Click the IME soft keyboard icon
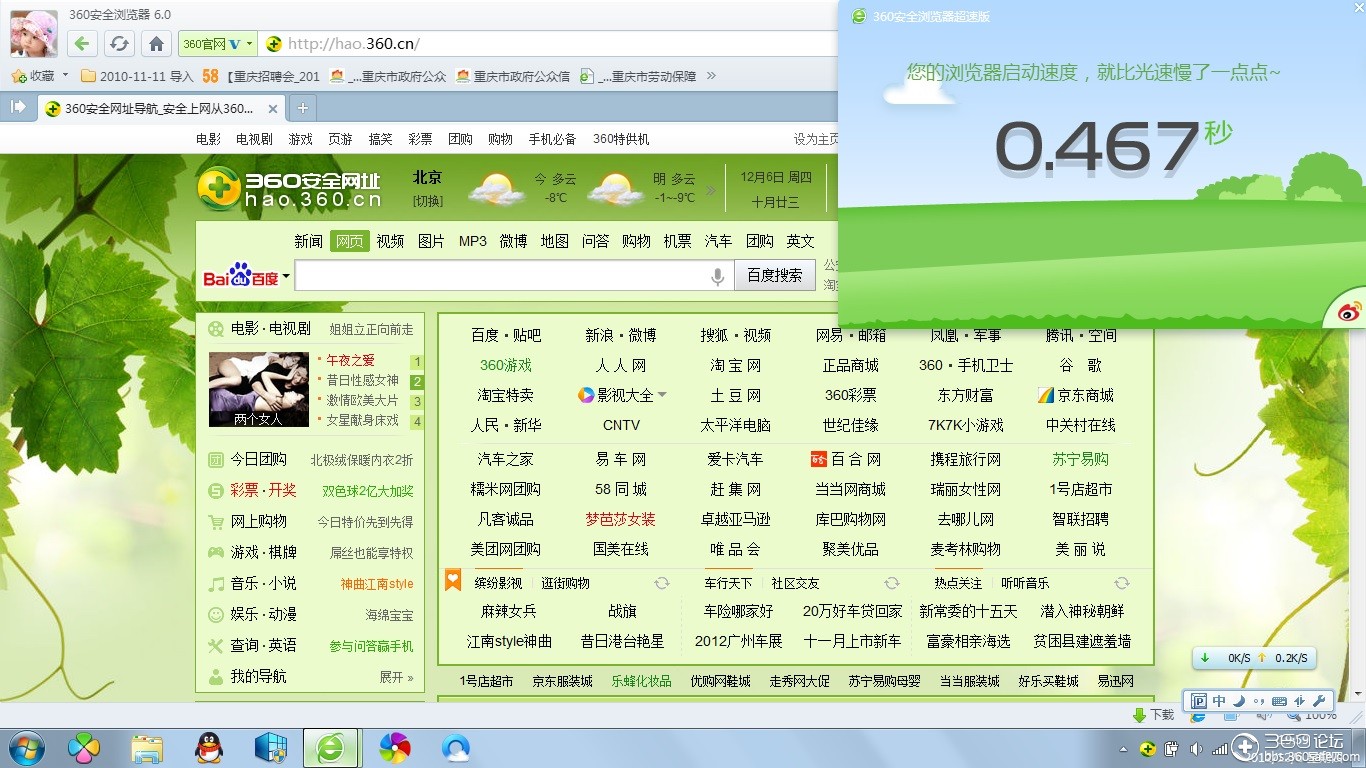The image size is (1366, 768). tap(1278, 701)
